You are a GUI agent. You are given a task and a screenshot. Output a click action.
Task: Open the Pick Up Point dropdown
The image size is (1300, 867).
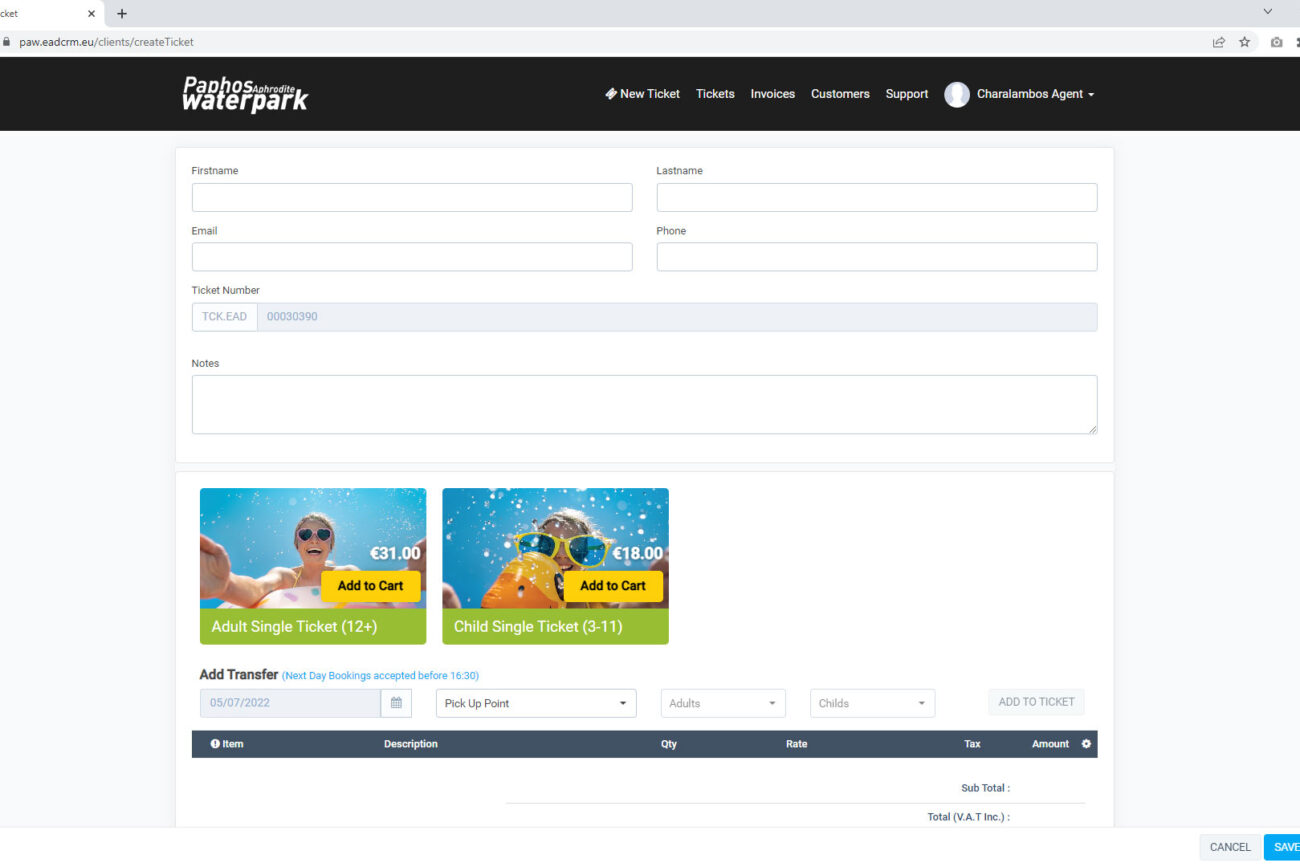coord(536,703)
